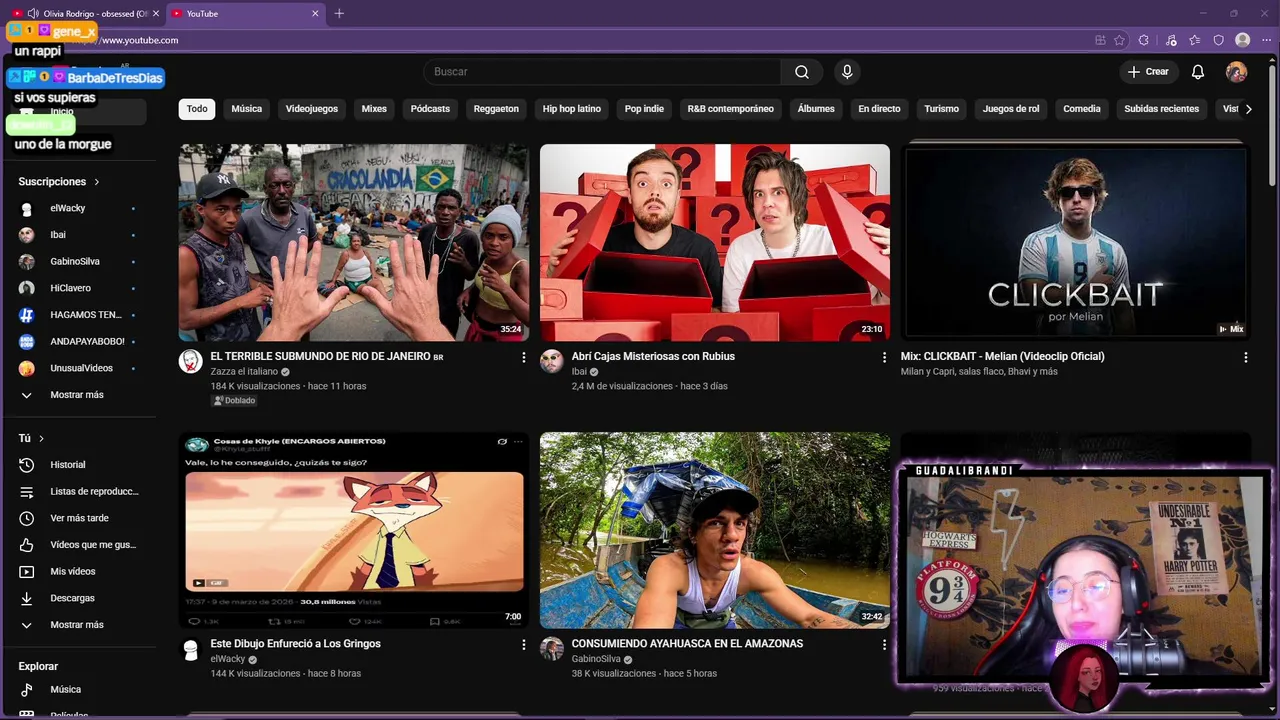This screenshot has height=720, width=1280.
Task: Open Ver más tarde in sidebar
Action: tap(80, 518)
